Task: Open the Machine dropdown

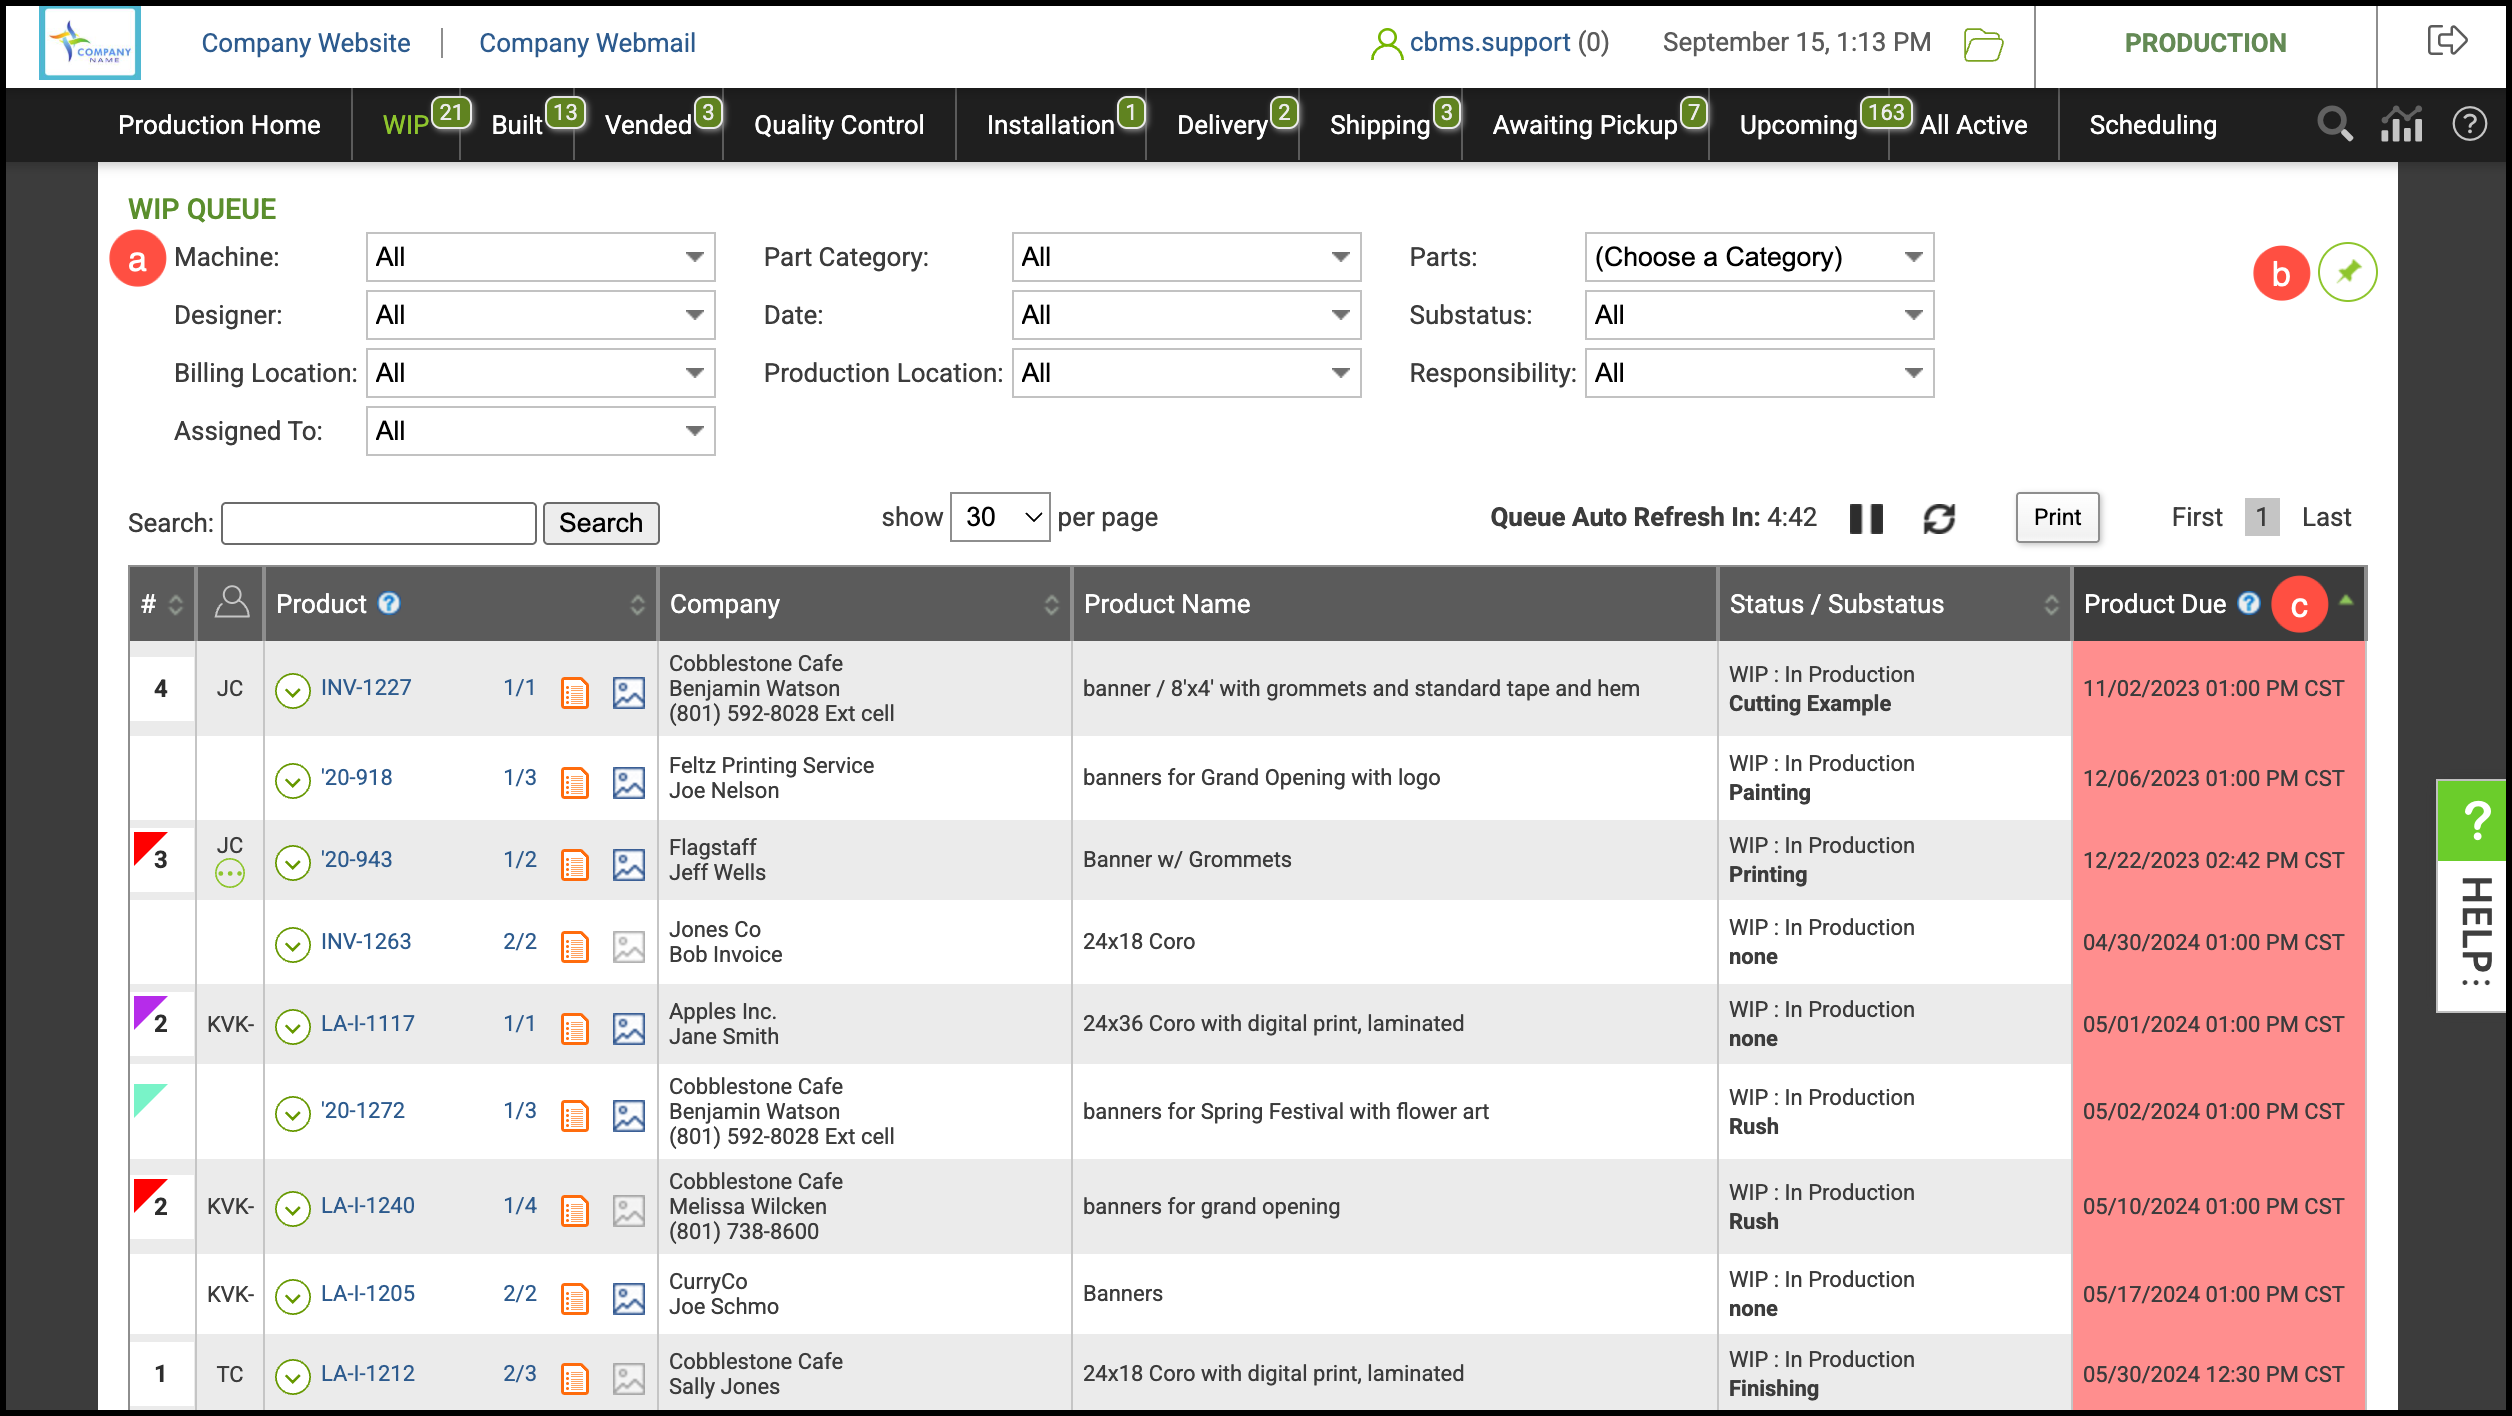Action: 540,257
